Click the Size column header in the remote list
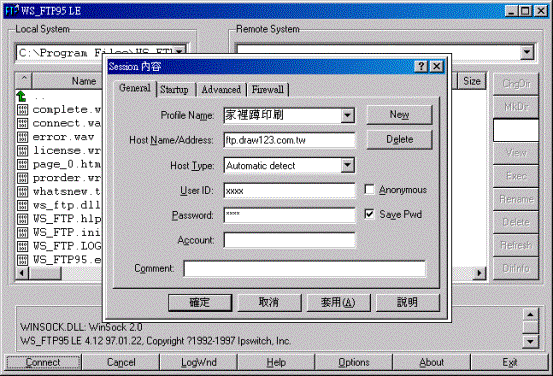This screenshot has height=376, width=553. pos(472,81)
